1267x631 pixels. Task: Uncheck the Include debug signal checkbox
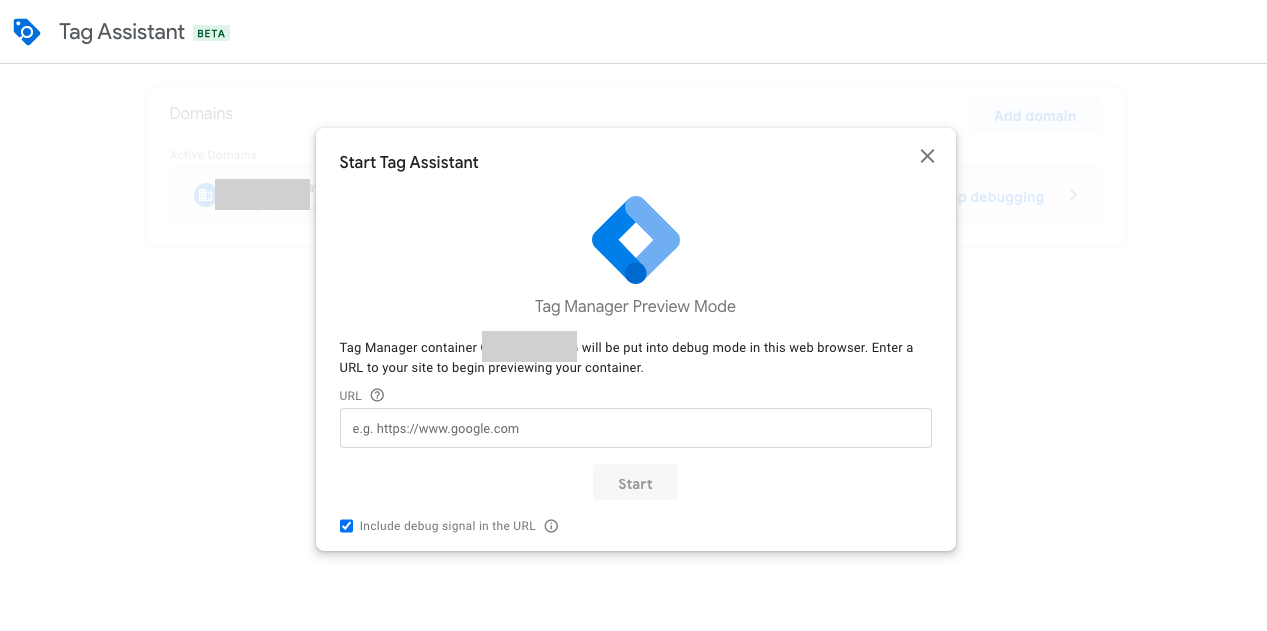(x=347, y=526)
